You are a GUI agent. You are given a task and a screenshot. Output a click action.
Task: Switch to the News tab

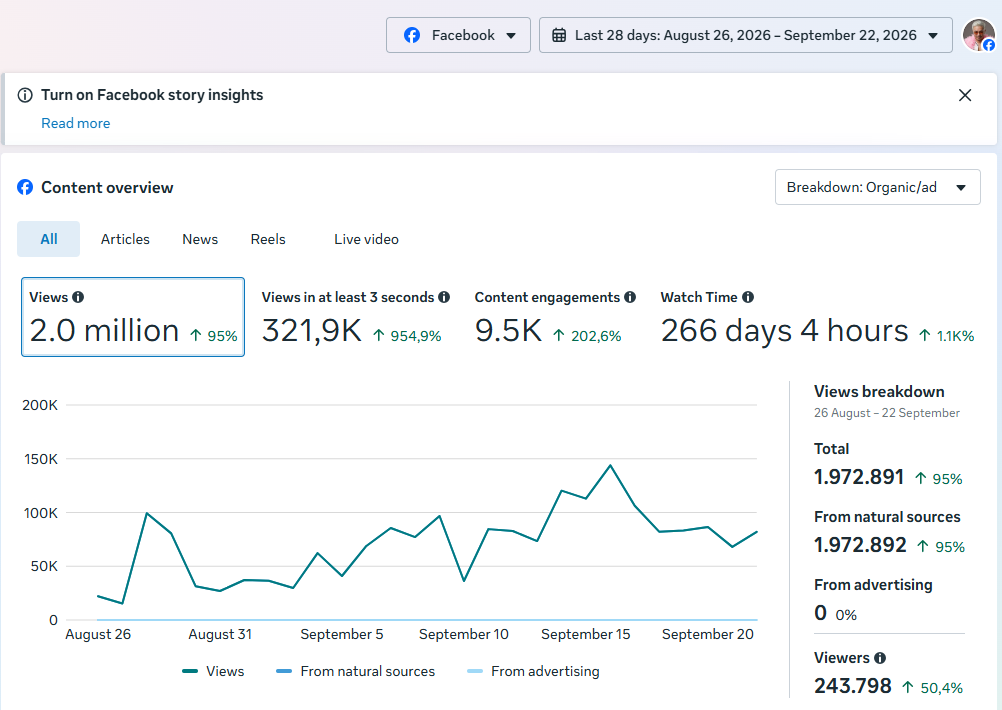200,239
